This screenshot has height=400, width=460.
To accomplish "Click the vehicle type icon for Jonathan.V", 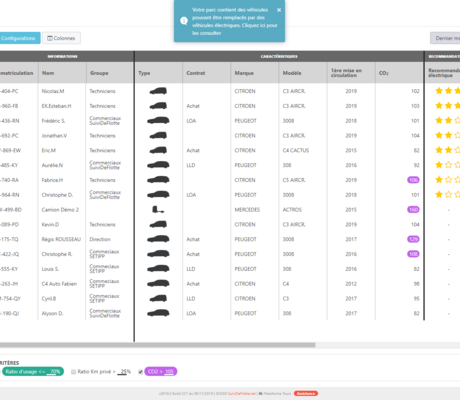I will tap(158, 136).
